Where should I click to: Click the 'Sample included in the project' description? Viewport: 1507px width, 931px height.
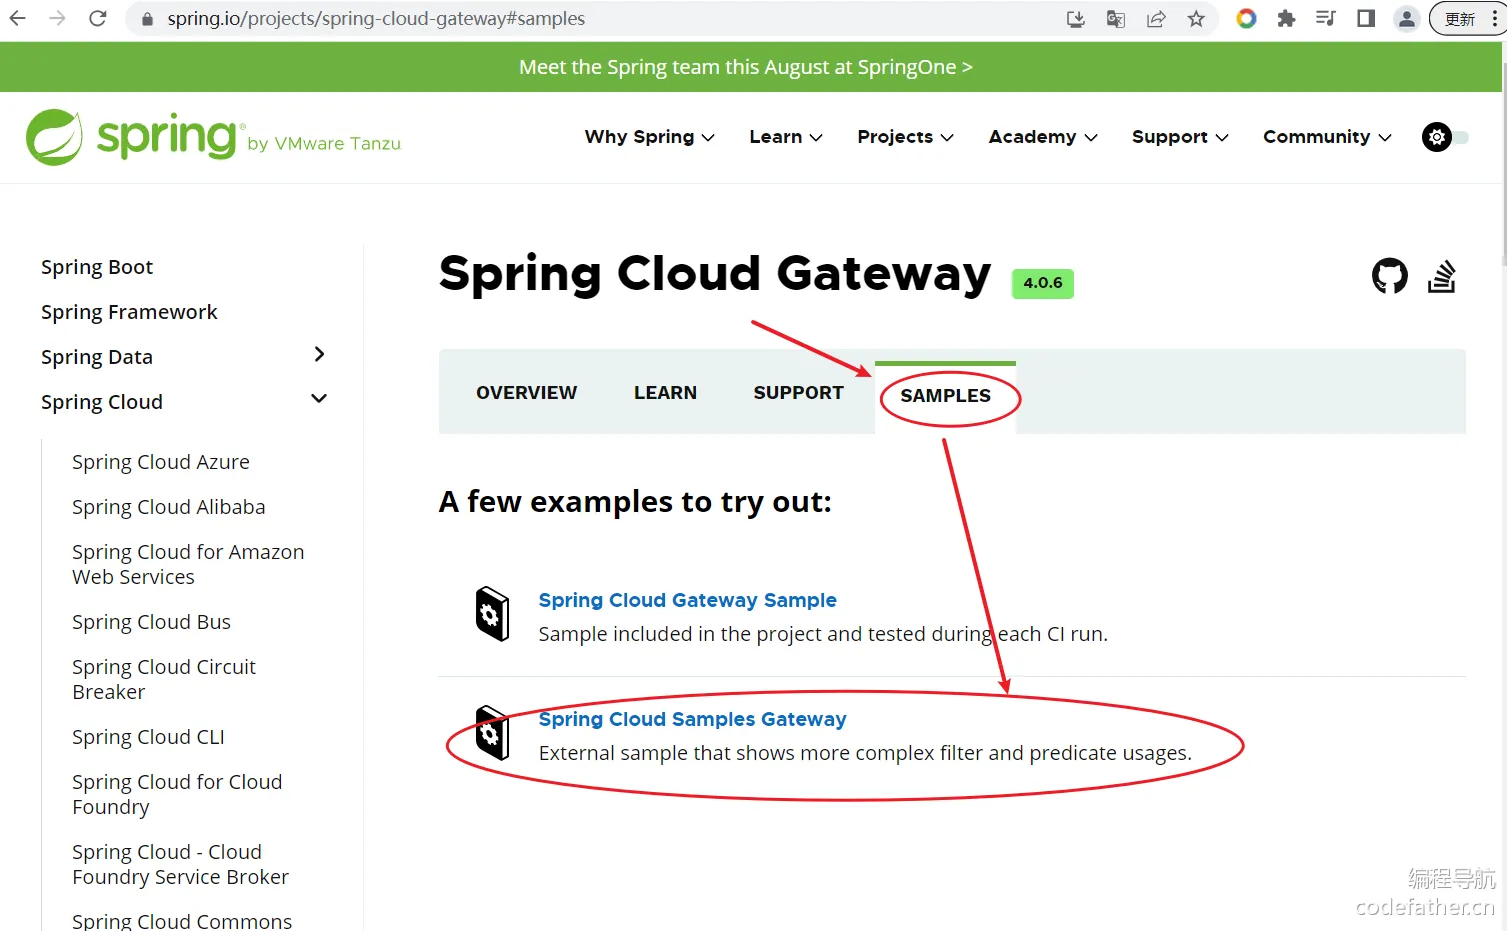[823, 634]
